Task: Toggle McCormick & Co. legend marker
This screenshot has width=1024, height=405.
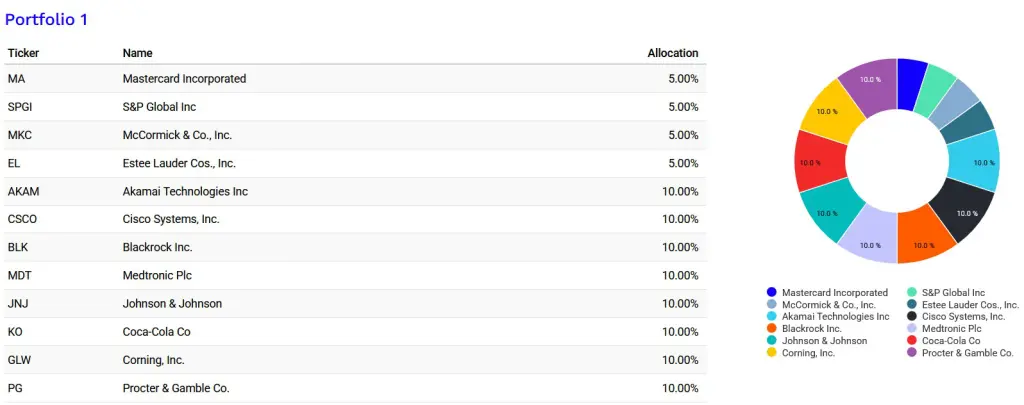Action: [772, 304]
